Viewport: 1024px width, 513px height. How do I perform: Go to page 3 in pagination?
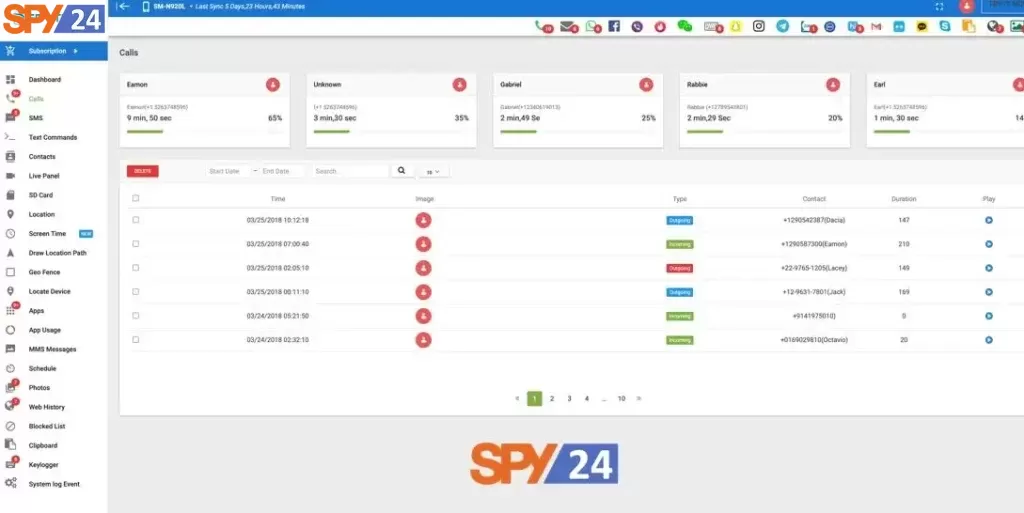click(x=569, y=398)
